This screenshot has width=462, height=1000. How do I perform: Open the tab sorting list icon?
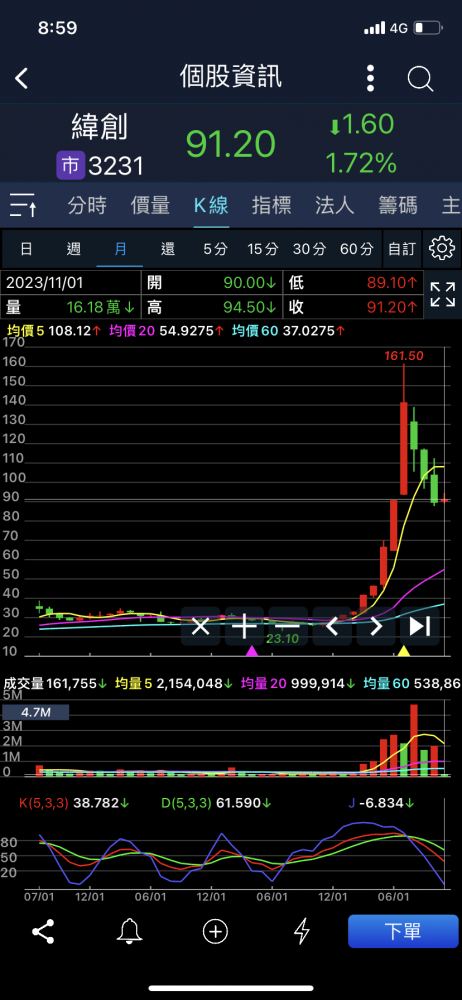coord(24,205)
